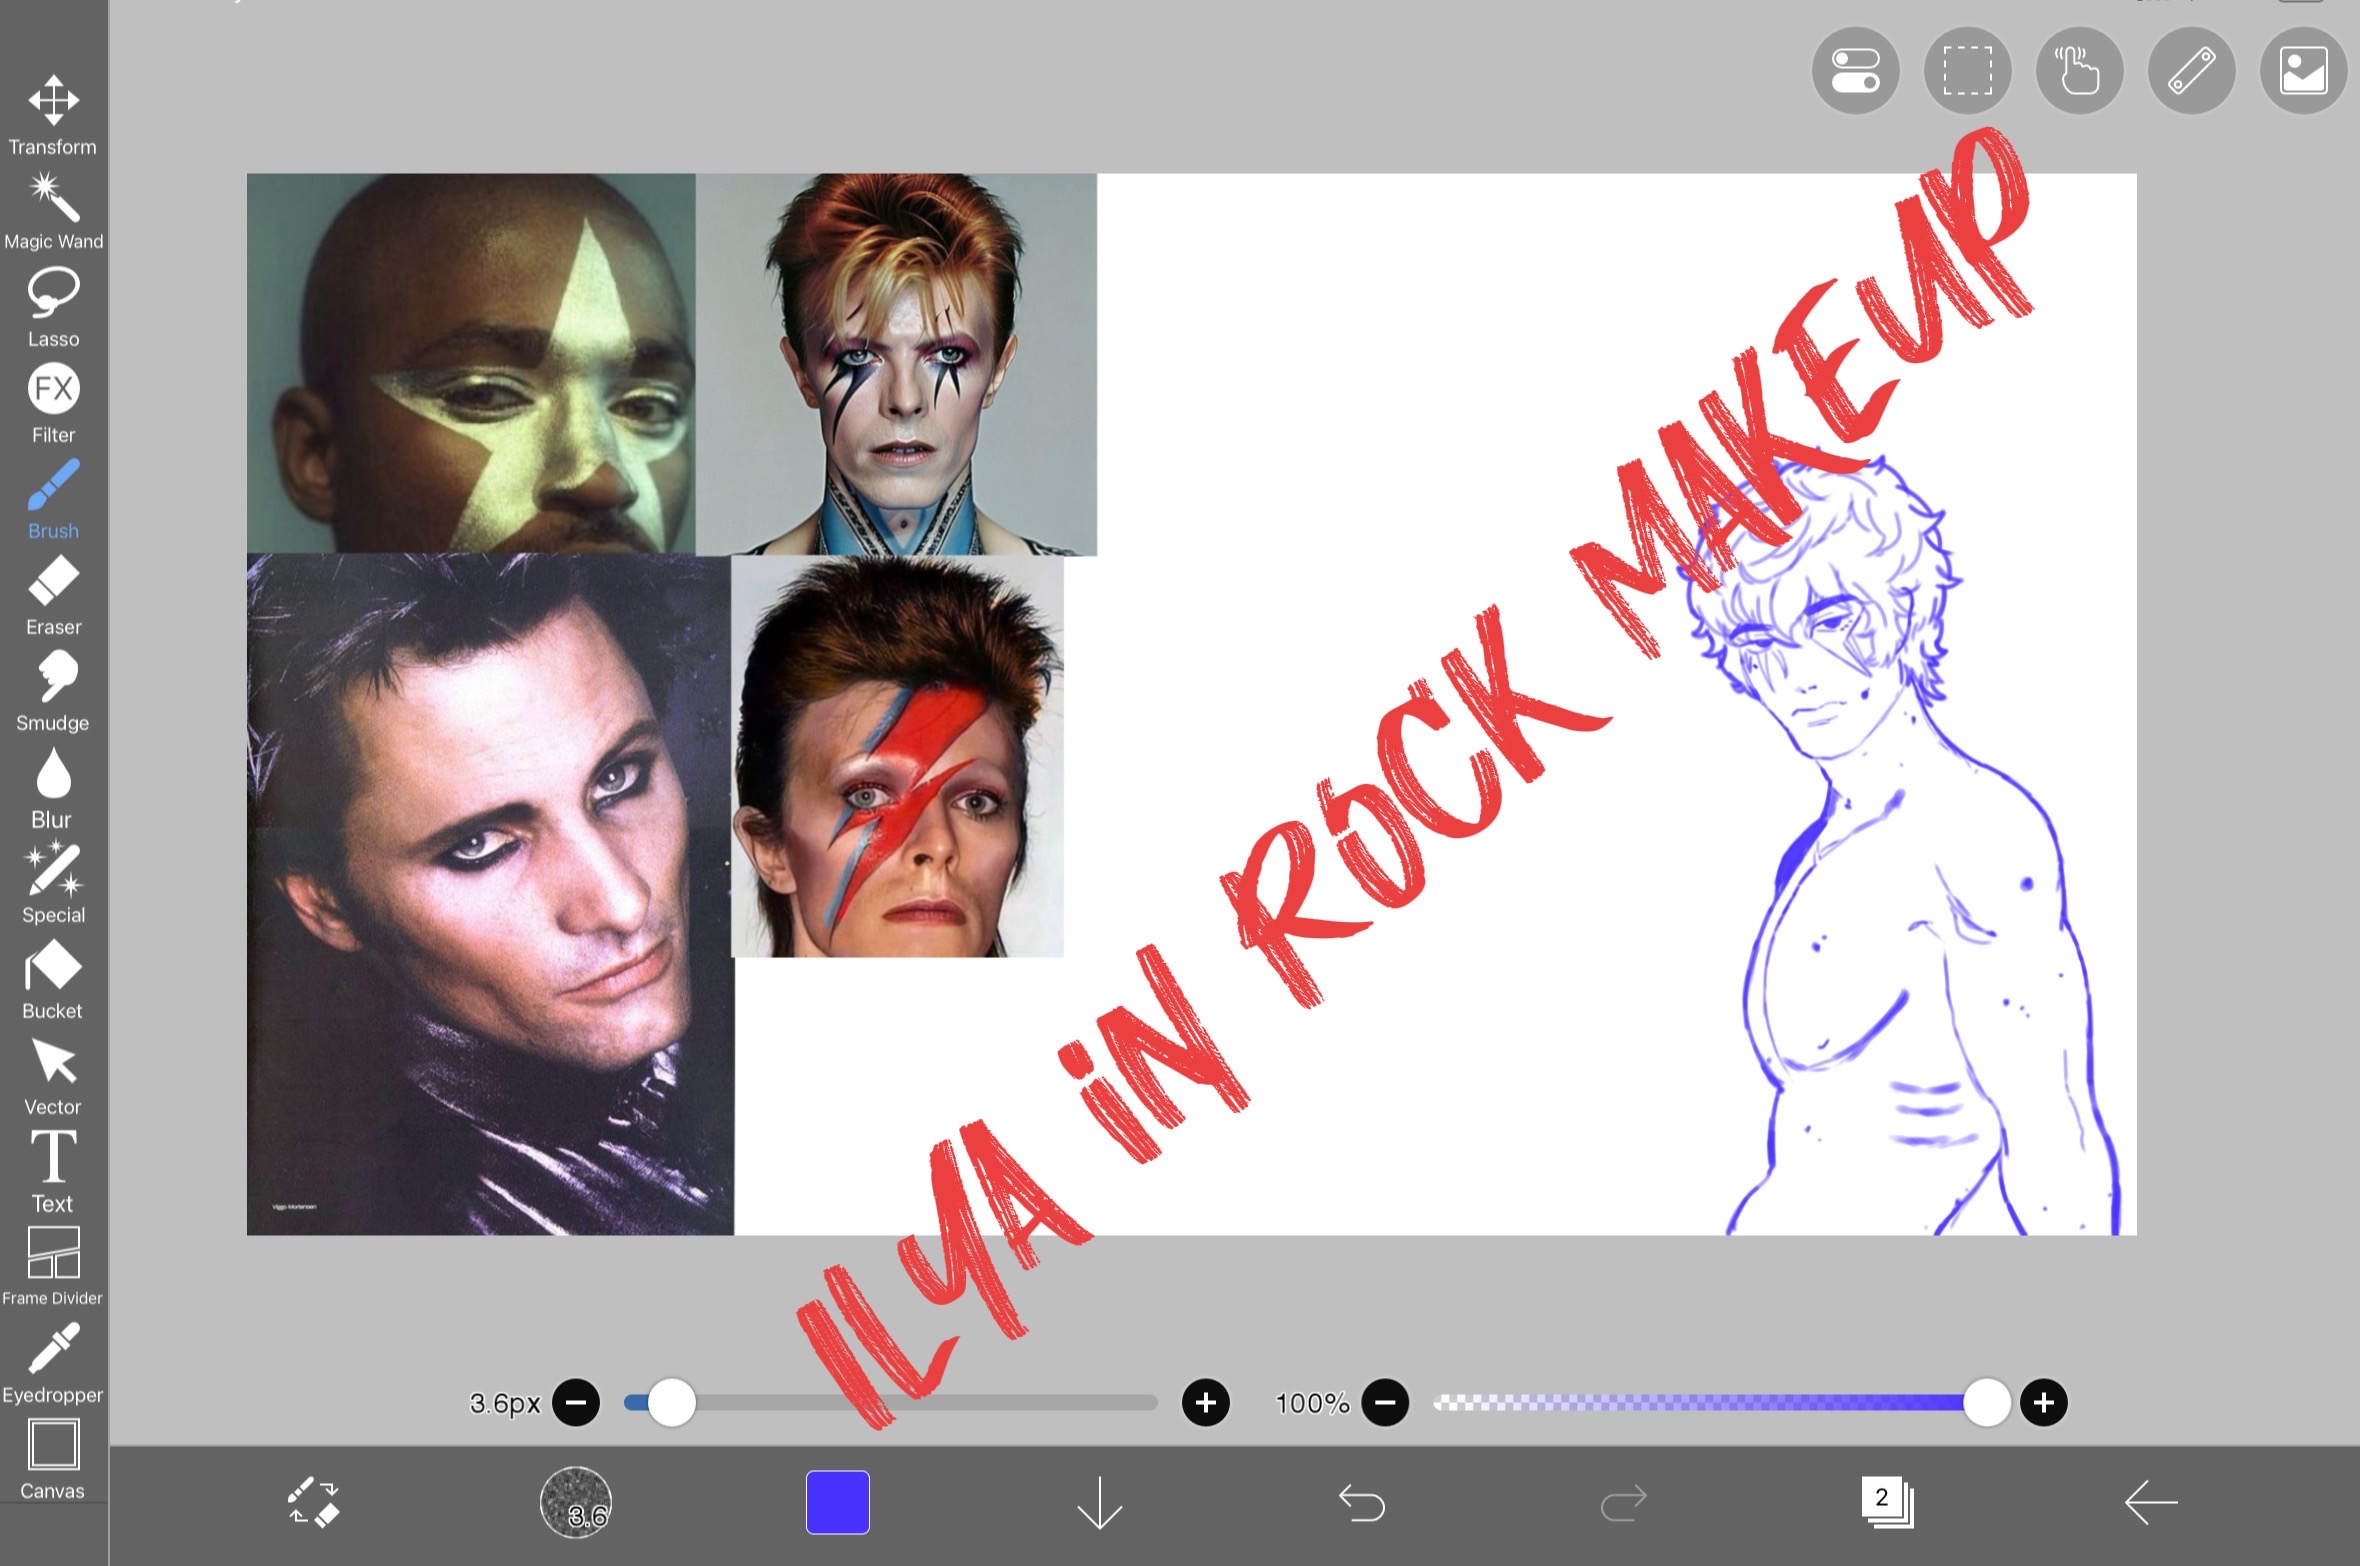The height and width of the screenshot is (1566, 2360).
Task: Redo the undone stroke
Action: [x=1624, y=1502]
